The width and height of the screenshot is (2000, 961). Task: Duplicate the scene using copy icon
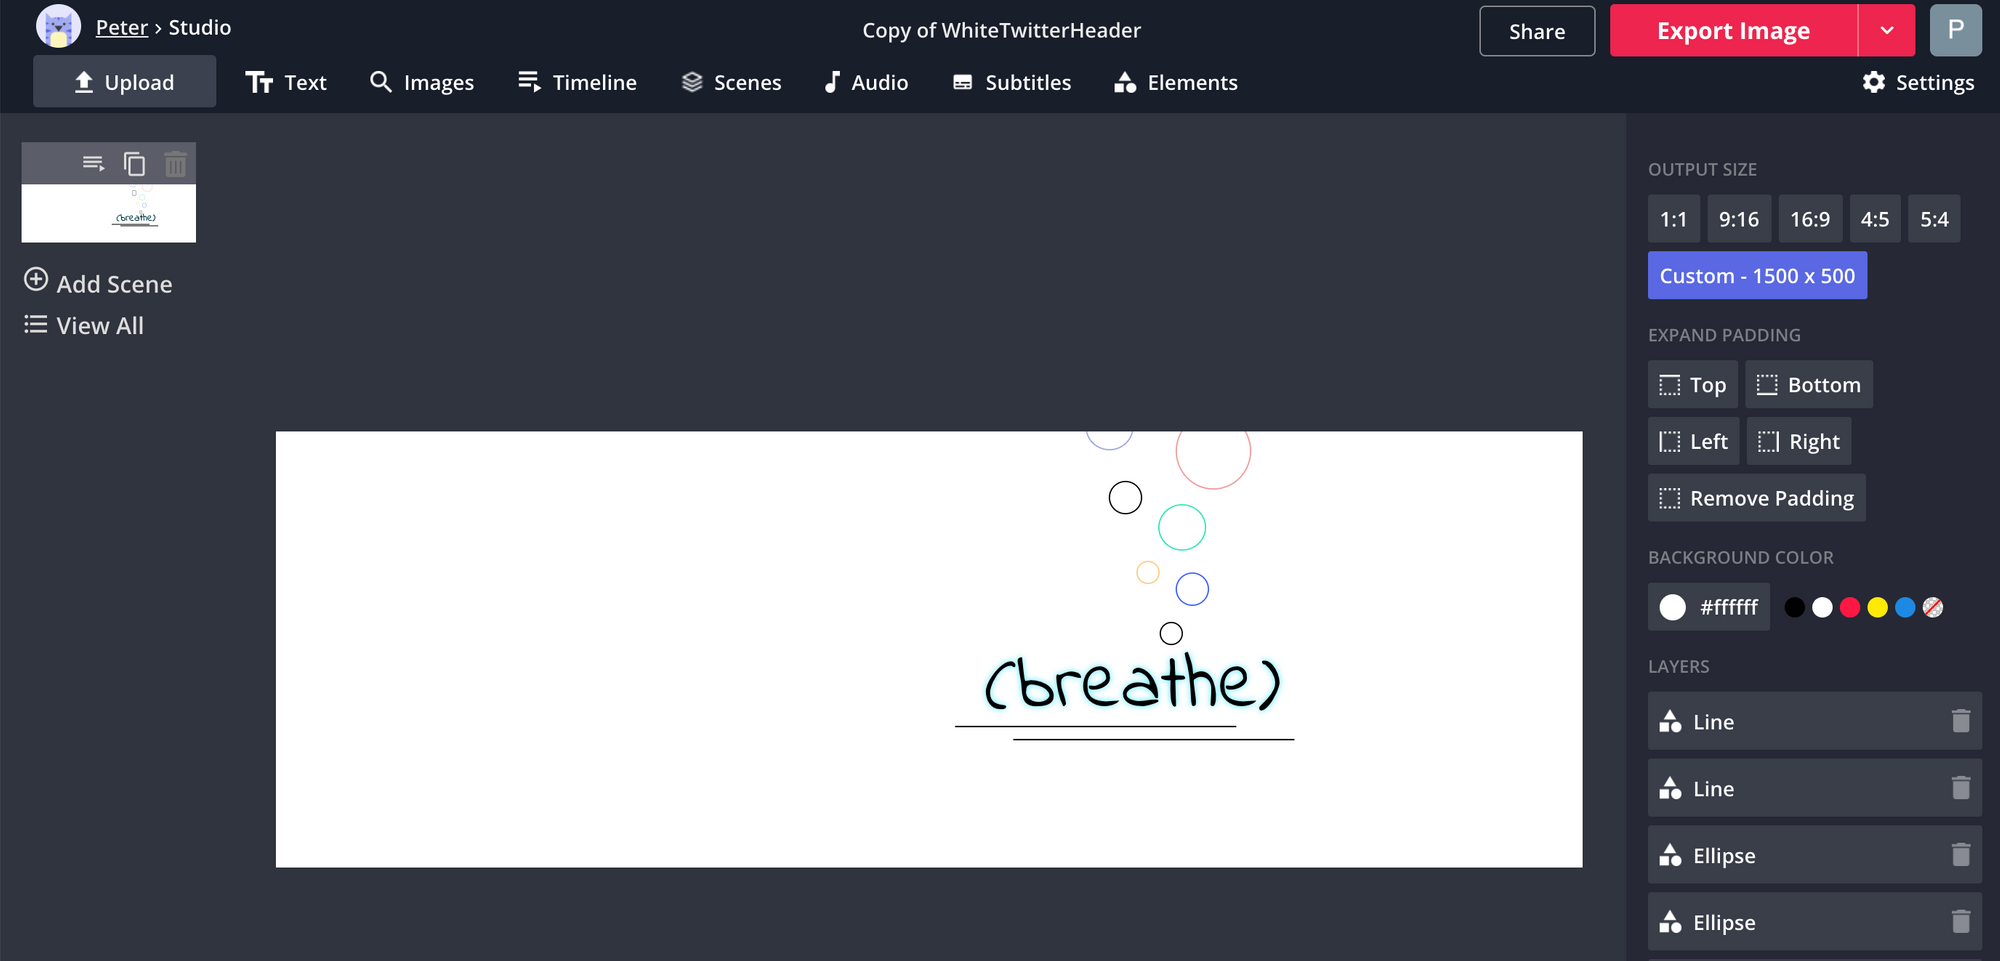point(134,164)
